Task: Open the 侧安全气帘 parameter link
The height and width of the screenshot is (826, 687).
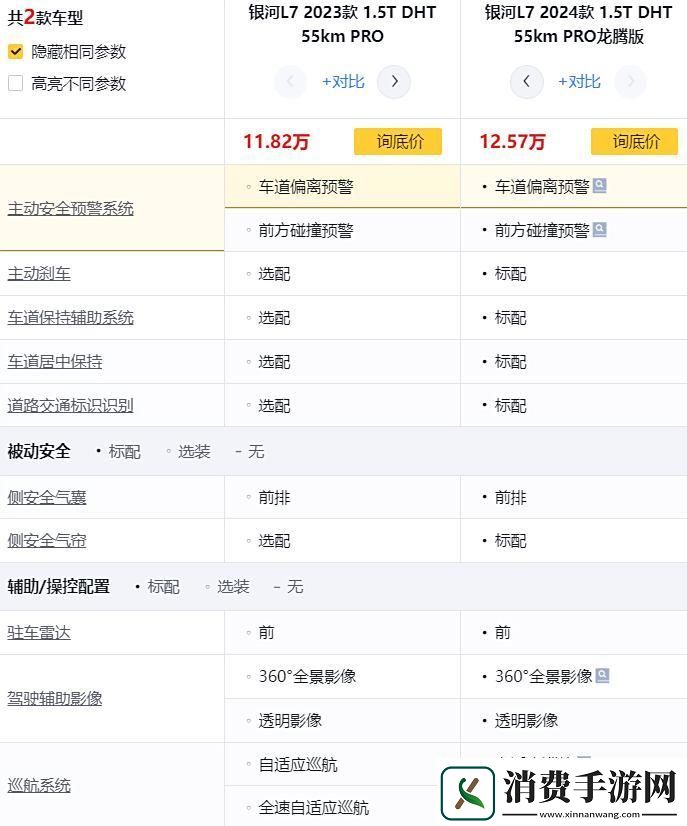Action: pyautogui.click(x=47, y=540)
